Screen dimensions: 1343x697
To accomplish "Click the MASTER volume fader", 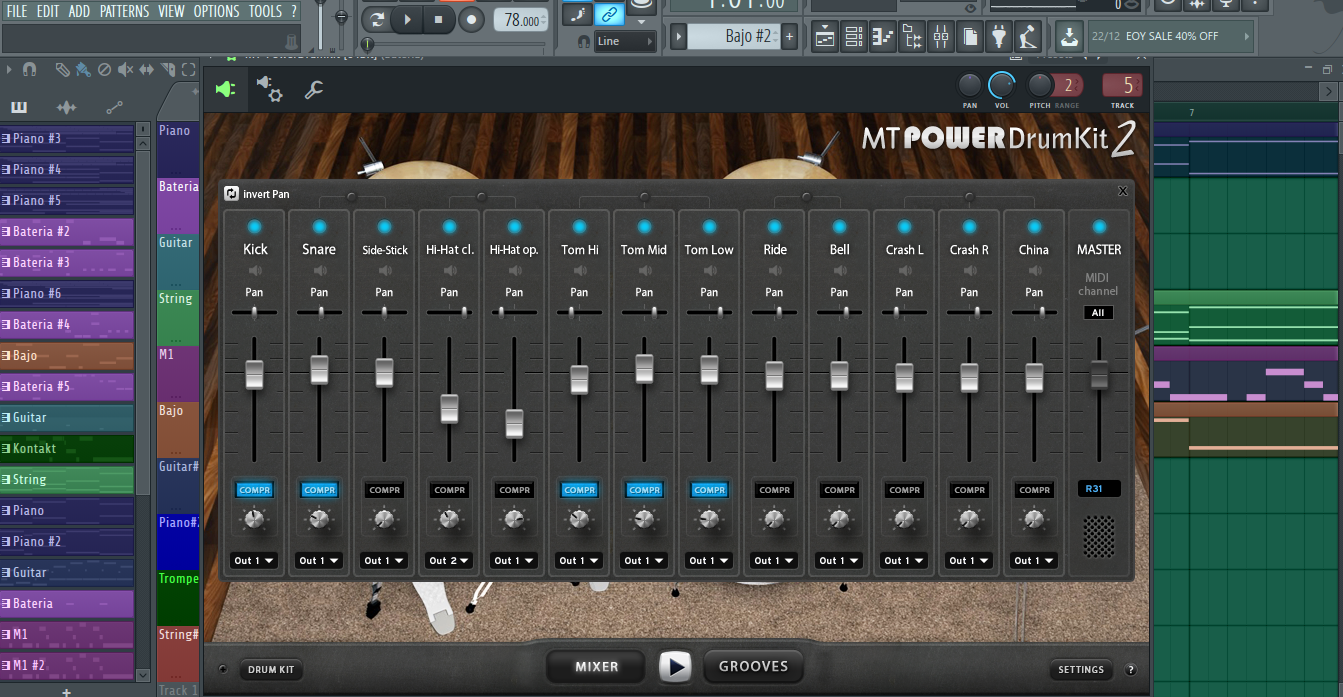I will click(x=1099, y=374).
